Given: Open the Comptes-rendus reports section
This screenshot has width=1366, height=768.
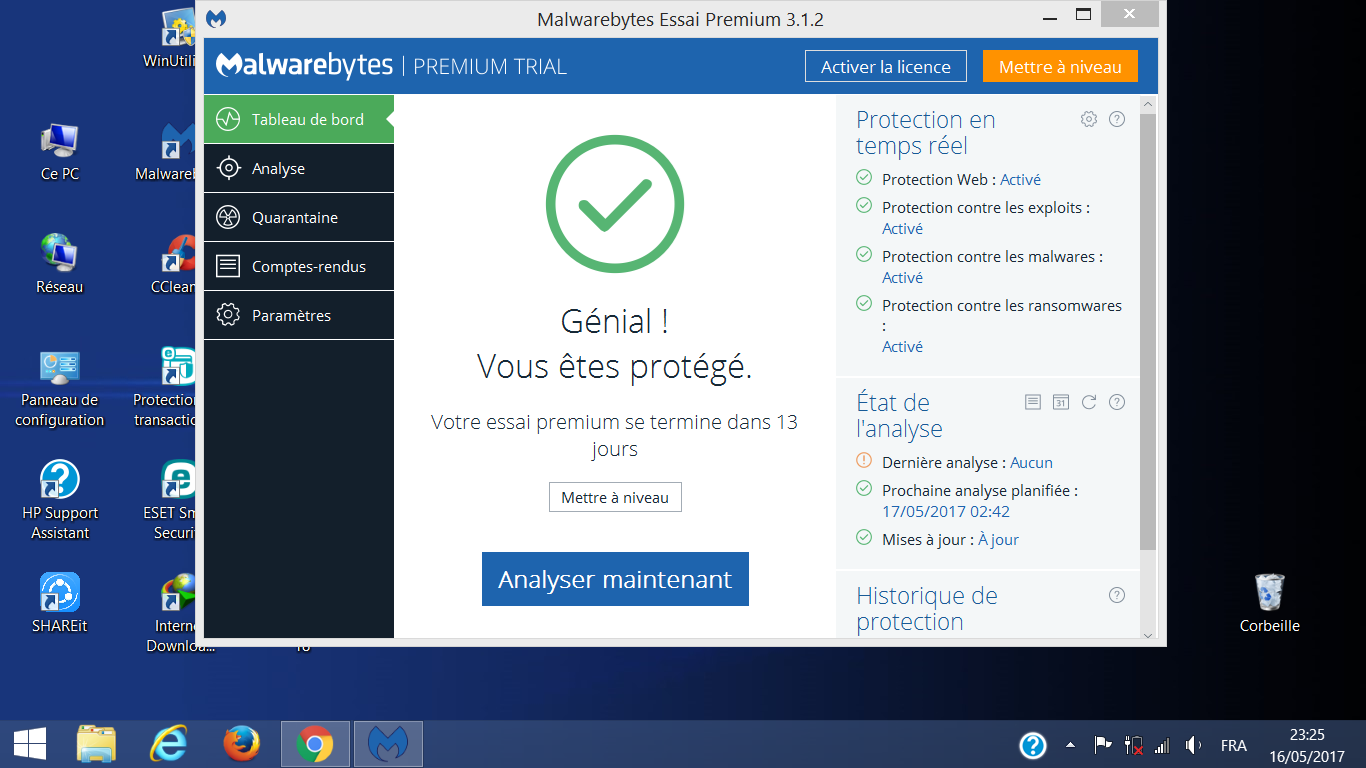Looking at the screenshot, I should coord(299,266).
